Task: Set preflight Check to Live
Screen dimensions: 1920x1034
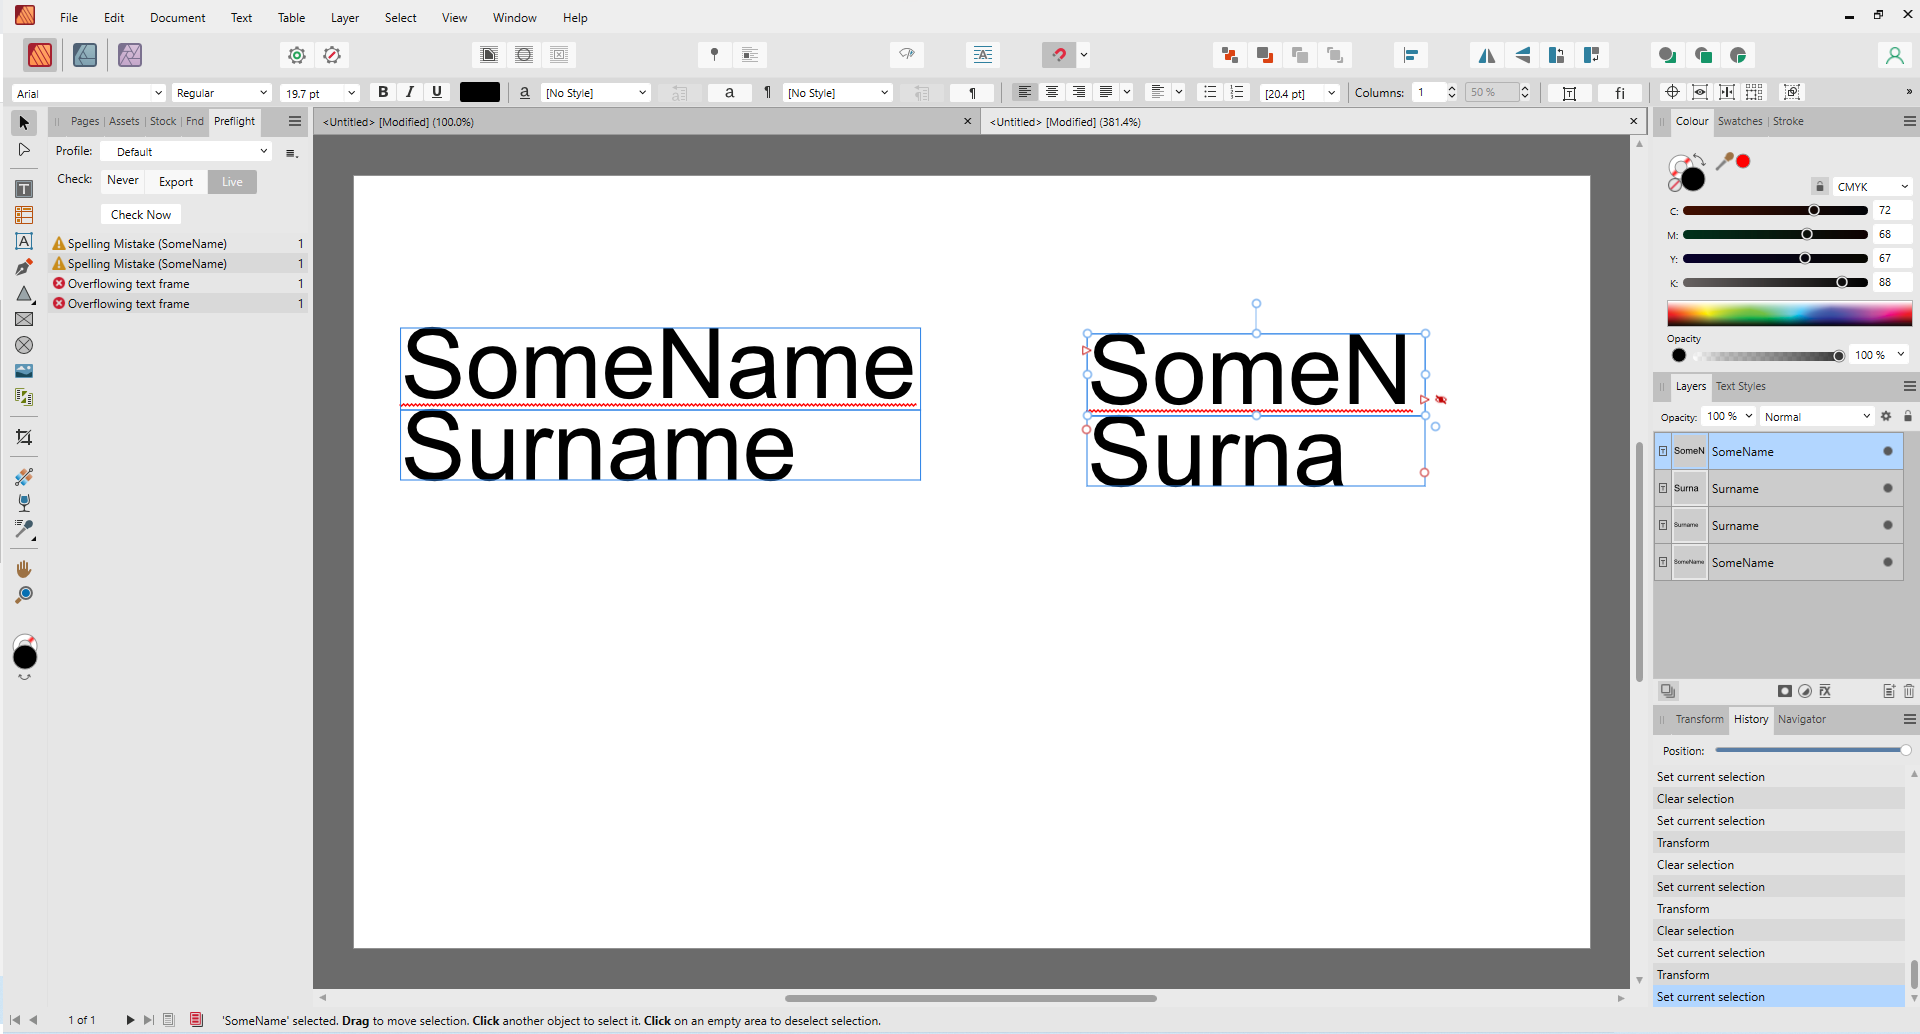Action: click(232, 181)
